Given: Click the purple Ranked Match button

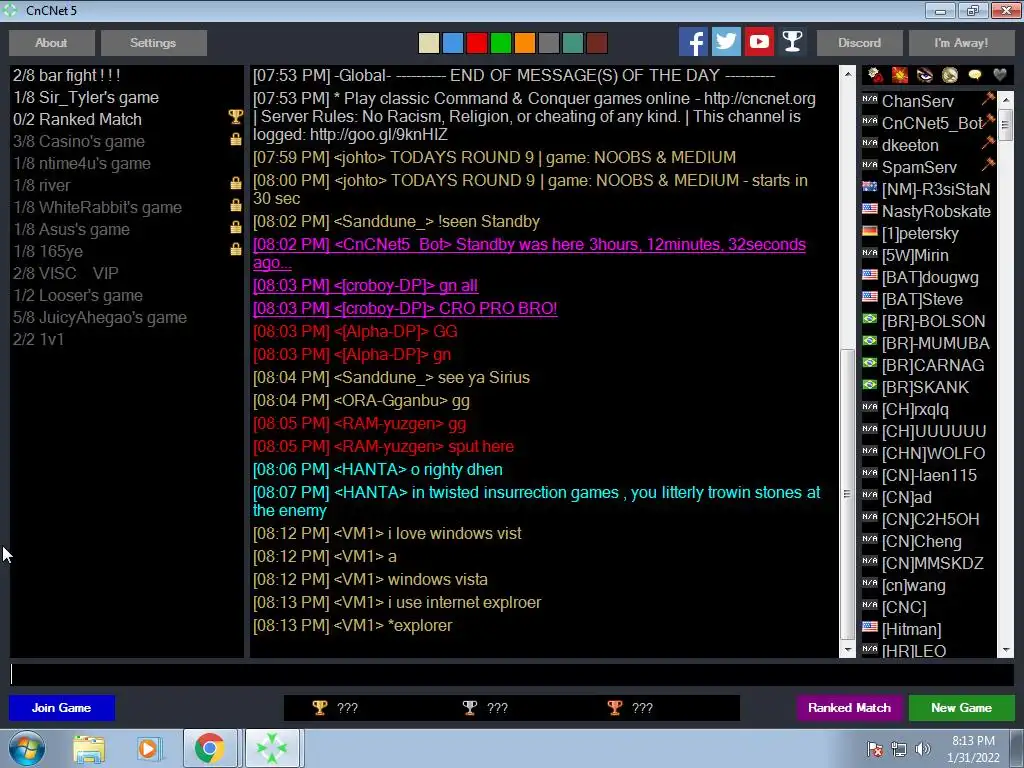Looking at the screenshot, I should point(850,708).
